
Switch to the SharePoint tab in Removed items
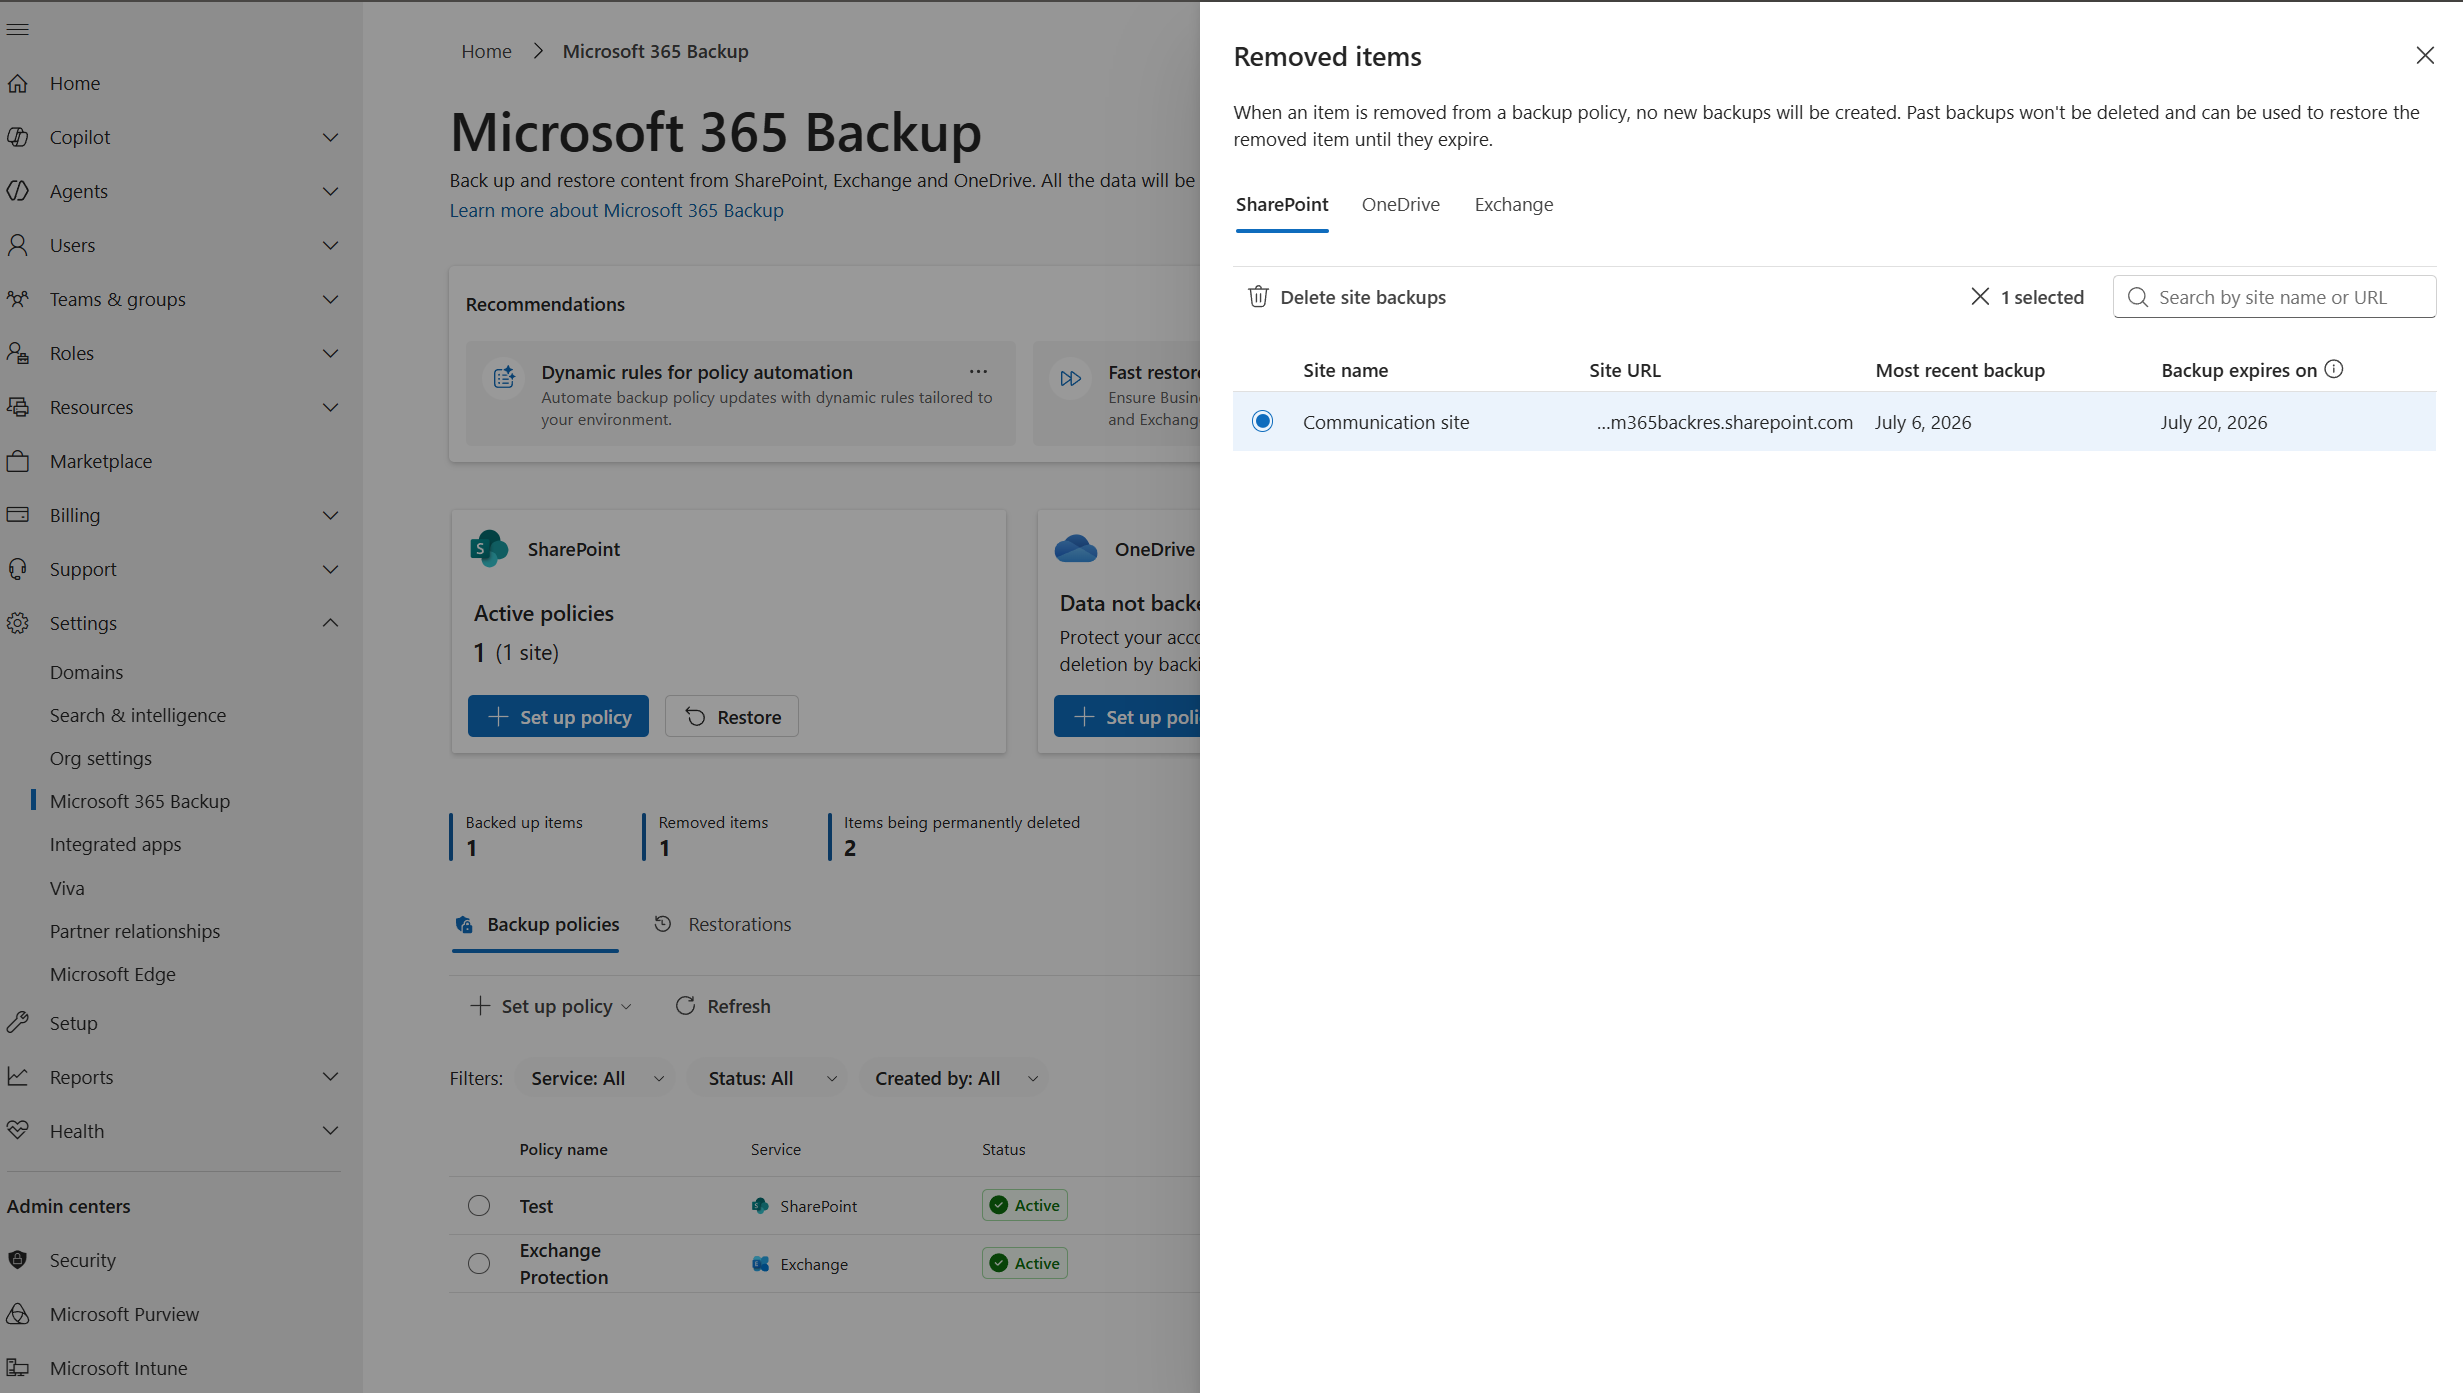tap(1282, 204)
